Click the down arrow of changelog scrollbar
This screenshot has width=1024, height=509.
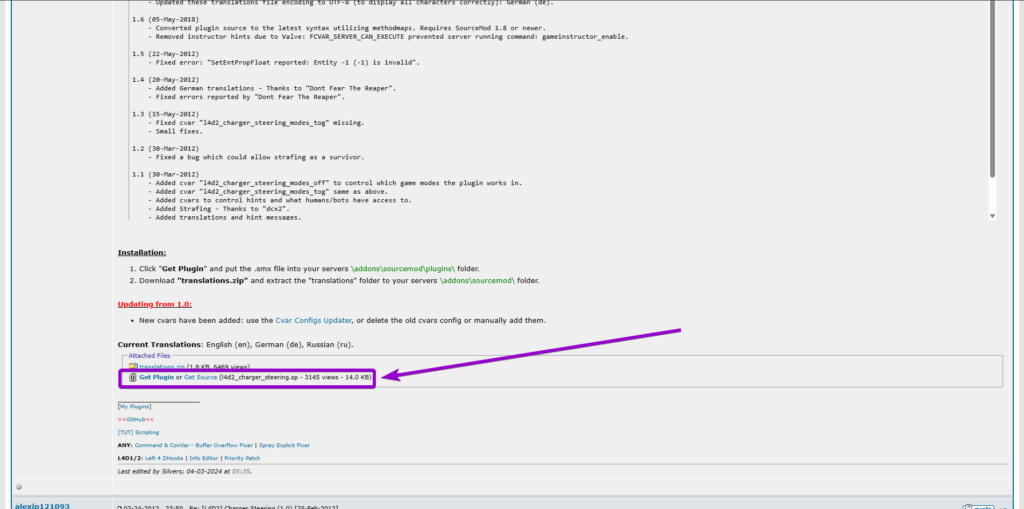click(x=993, y=216)
